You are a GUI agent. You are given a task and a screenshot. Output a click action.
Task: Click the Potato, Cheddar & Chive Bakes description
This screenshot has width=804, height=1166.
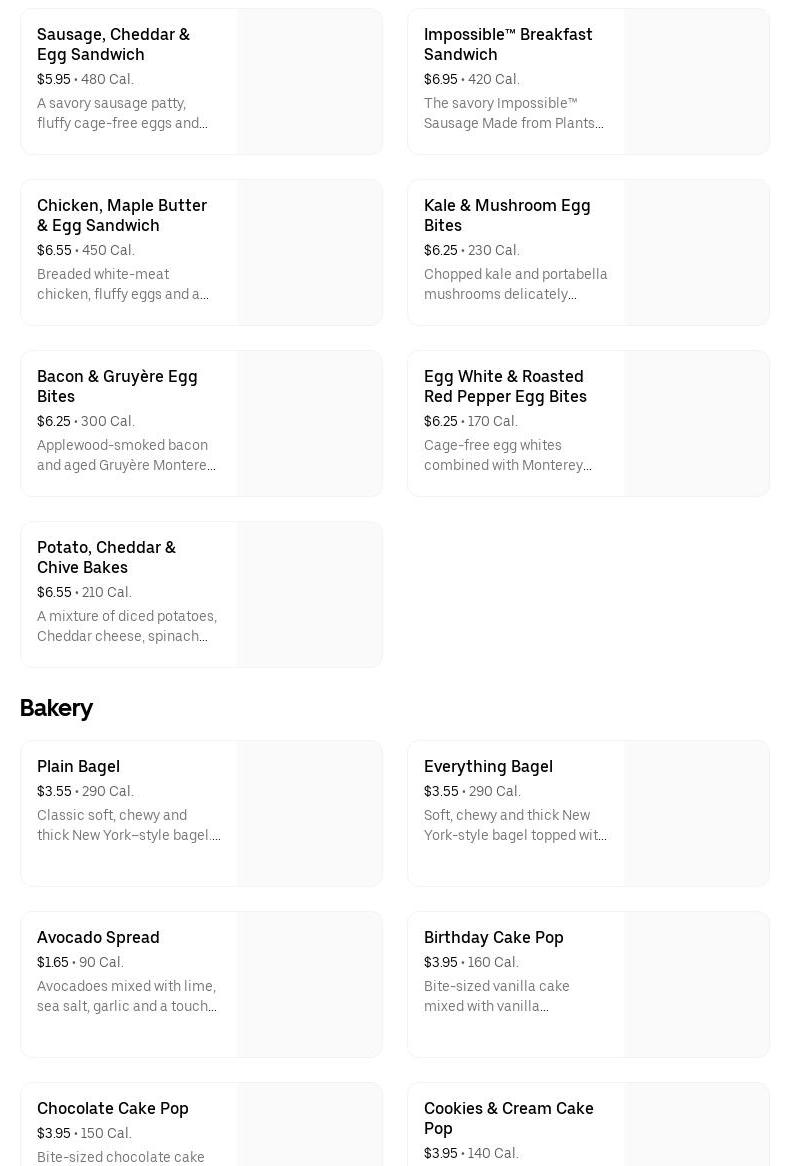tap(127, 626)
